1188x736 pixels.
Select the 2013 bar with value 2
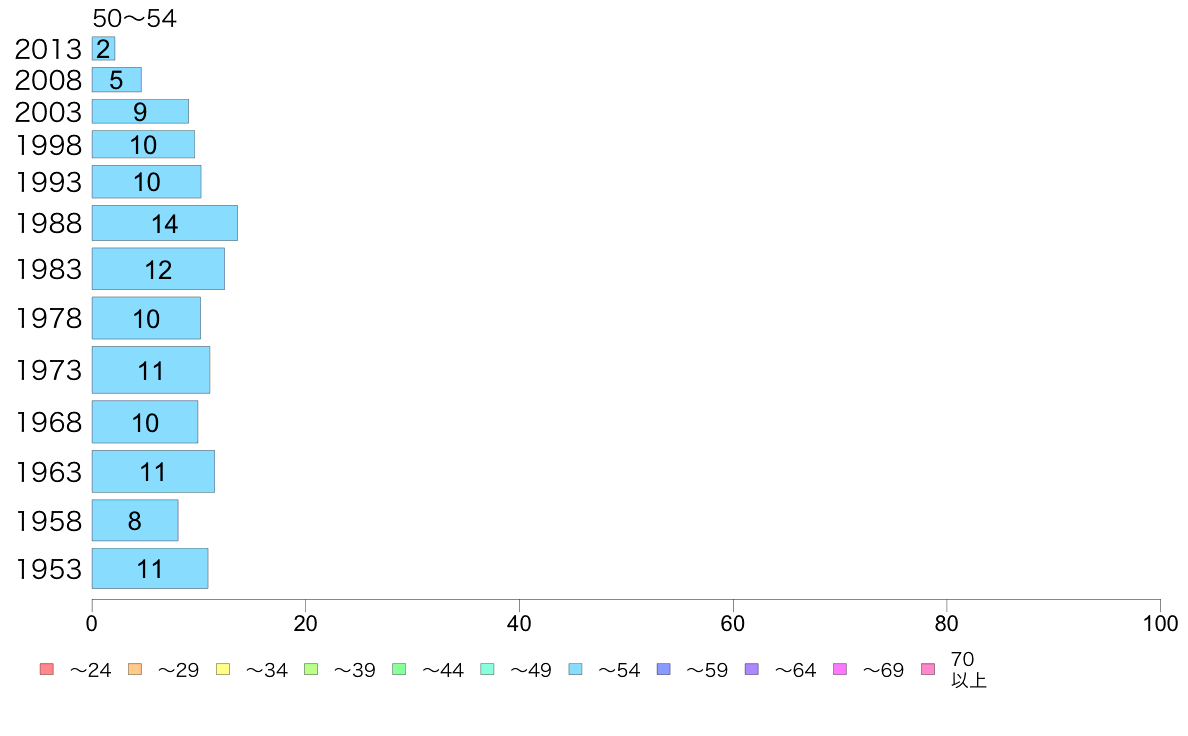pyautogui.click(x=103, y=49)
